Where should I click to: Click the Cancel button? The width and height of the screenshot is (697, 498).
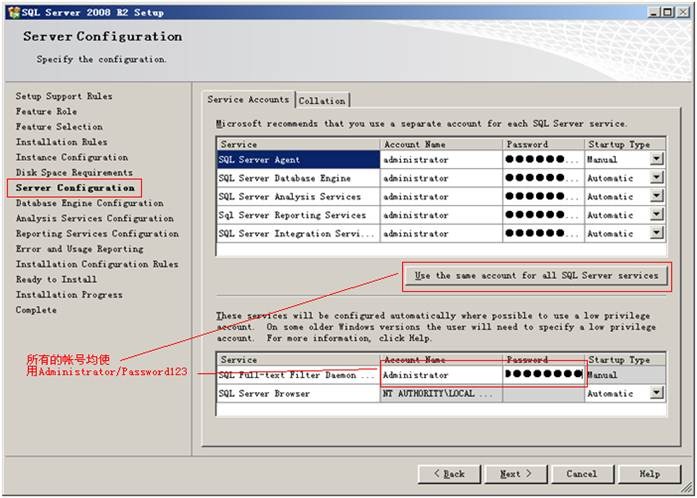pos(582,474)
